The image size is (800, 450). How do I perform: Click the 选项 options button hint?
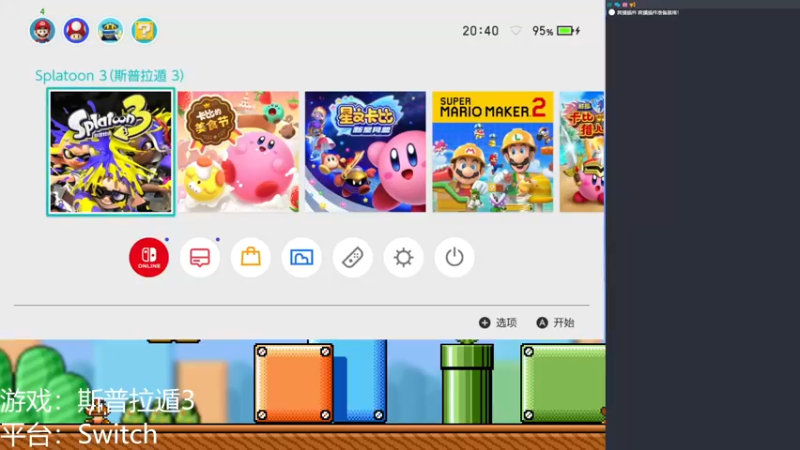[x=498, y=322]
